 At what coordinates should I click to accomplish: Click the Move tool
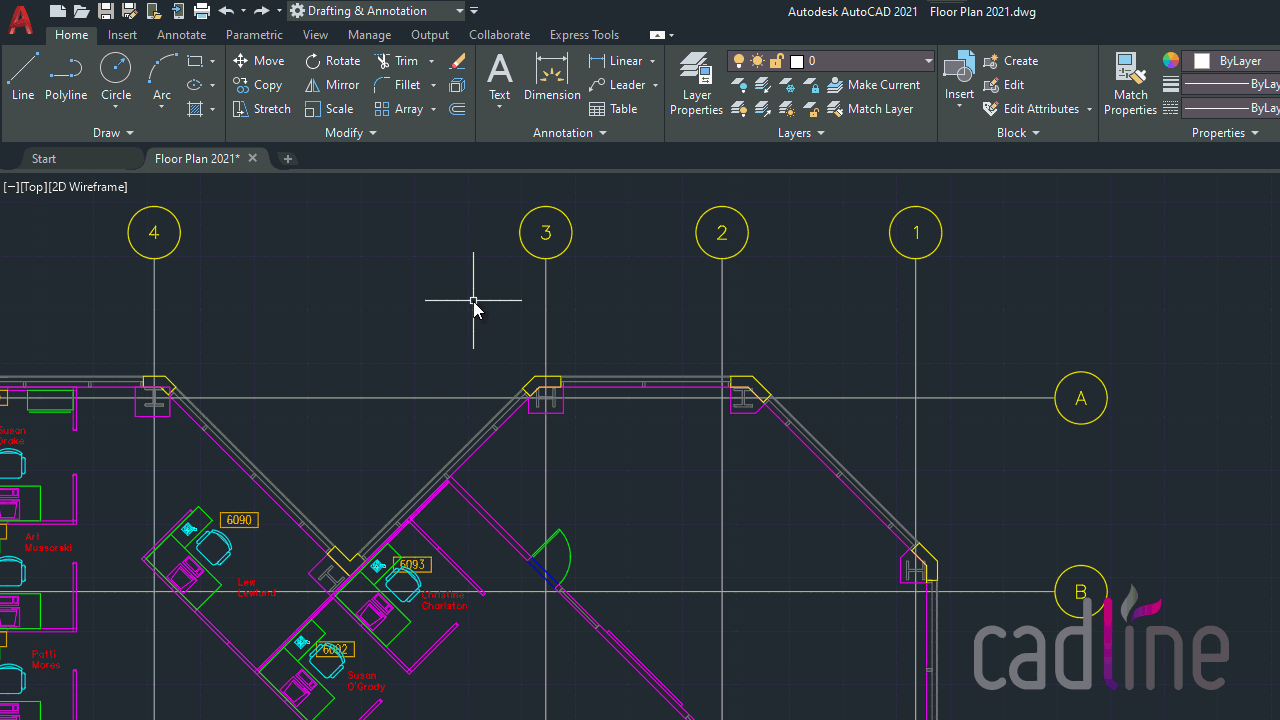pos(259,60)
